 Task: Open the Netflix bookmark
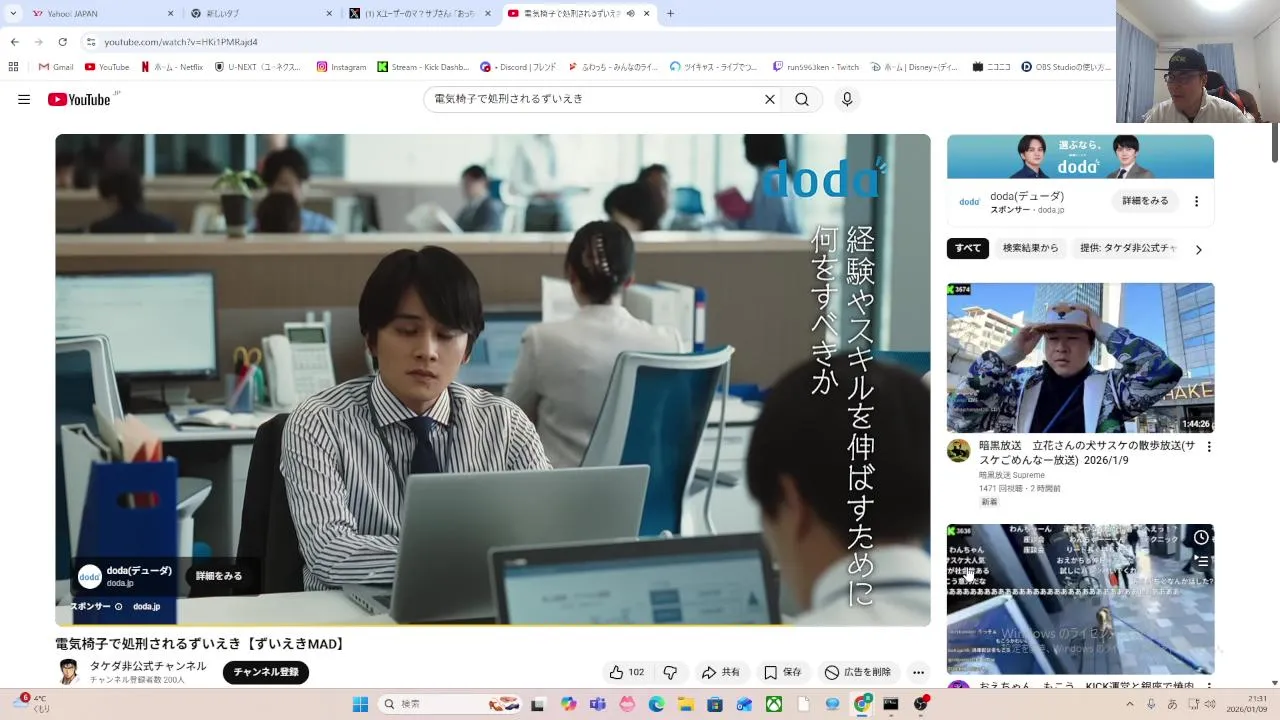click(172, 67)
